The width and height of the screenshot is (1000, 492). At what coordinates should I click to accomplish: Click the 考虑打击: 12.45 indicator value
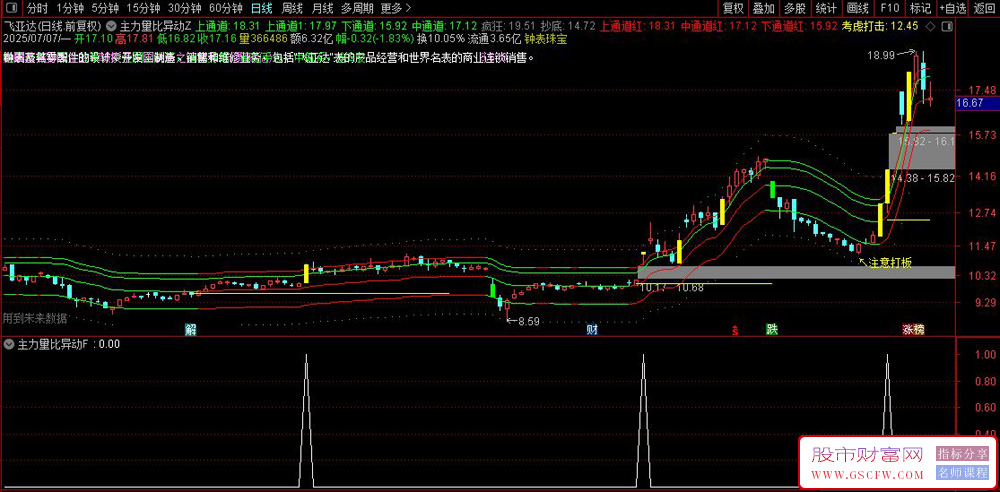(x=879, y=27)
